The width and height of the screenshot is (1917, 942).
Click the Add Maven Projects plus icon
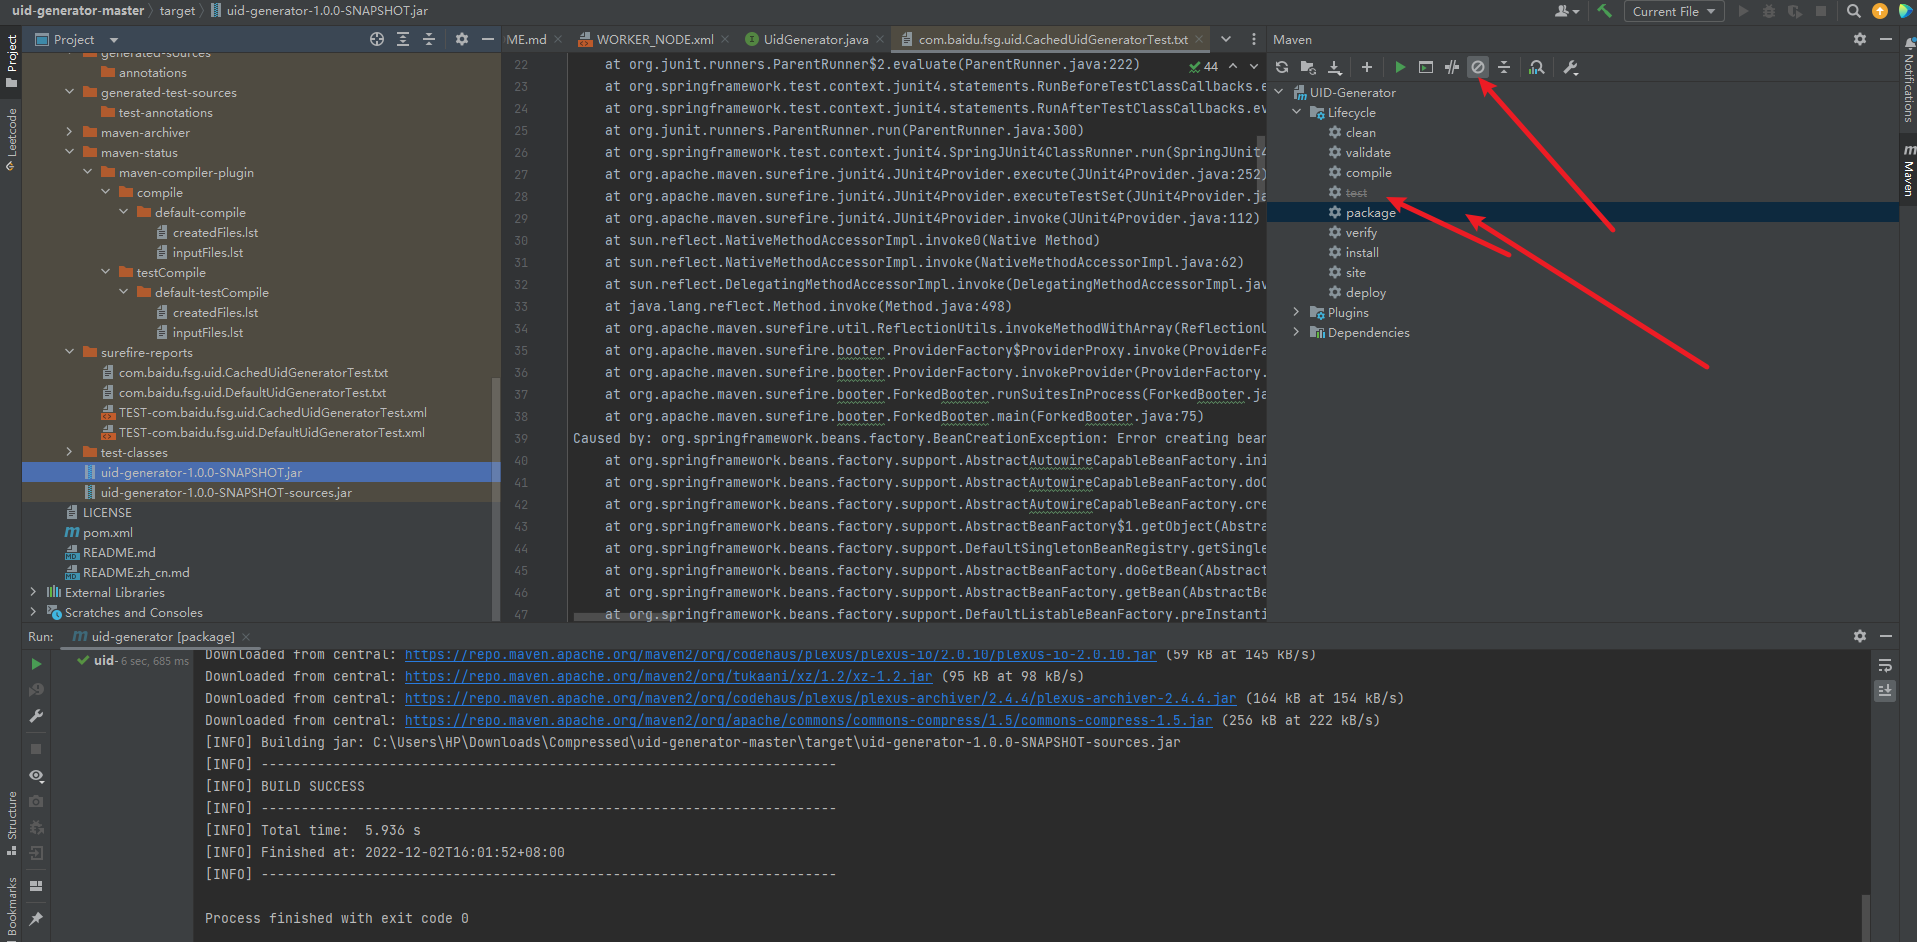click(x=1367, y=68)
